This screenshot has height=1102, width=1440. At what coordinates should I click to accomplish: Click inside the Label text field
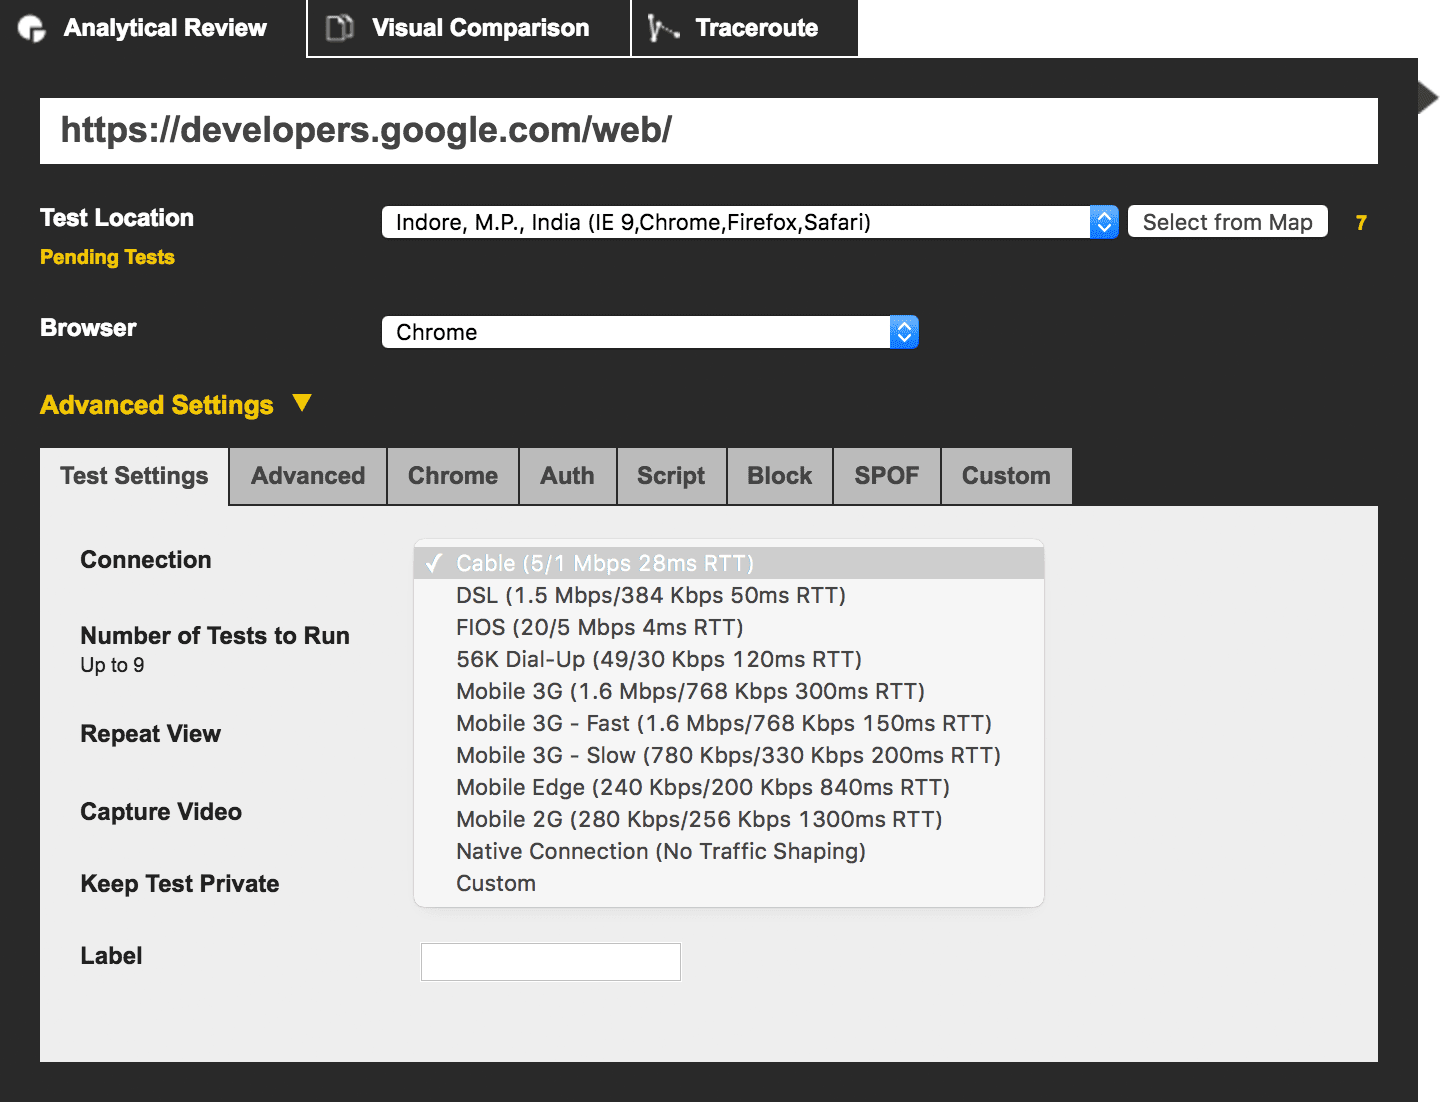[x=550, y=961]
